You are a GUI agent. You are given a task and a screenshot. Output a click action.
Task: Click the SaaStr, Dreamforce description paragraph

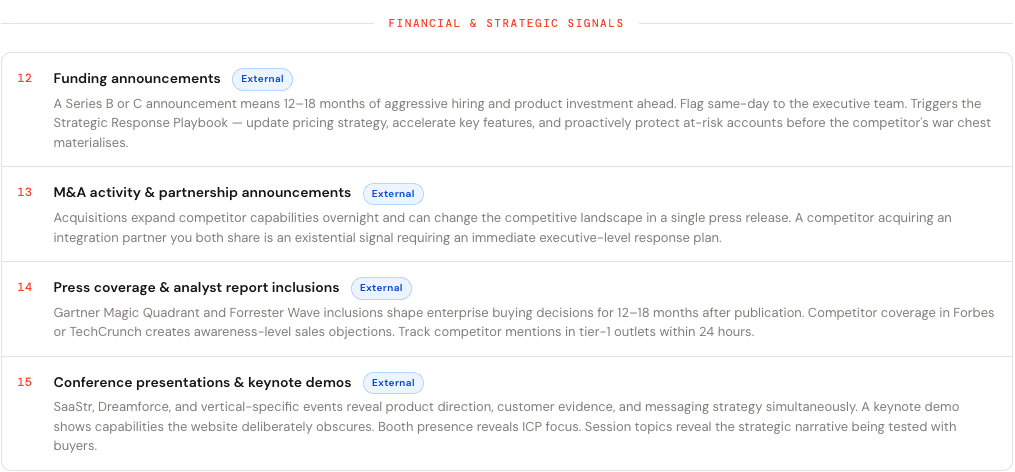coord(506,427)
